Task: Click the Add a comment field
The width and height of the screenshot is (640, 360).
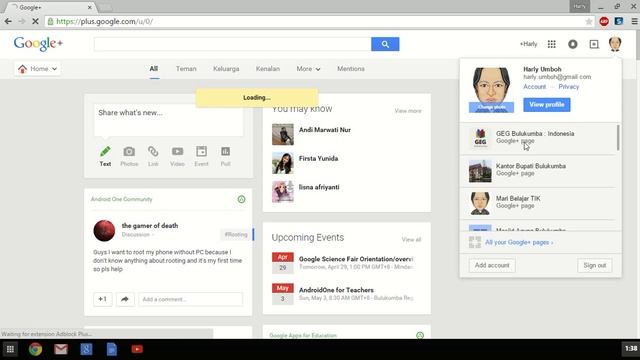Action: [190, 299]
